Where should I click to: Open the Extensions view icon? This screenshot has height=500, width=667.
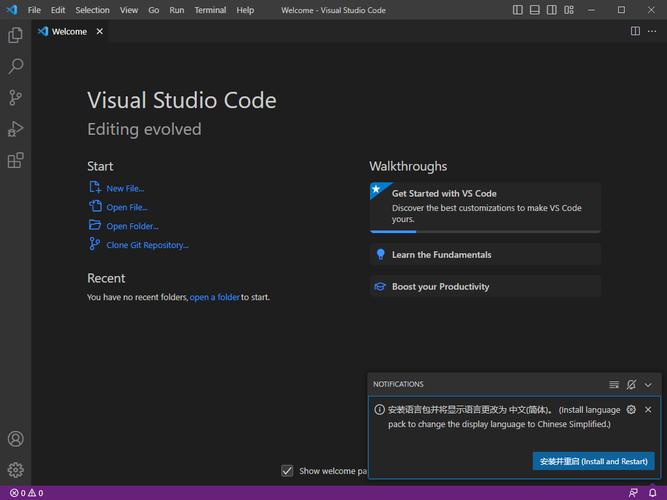[15, 160]
